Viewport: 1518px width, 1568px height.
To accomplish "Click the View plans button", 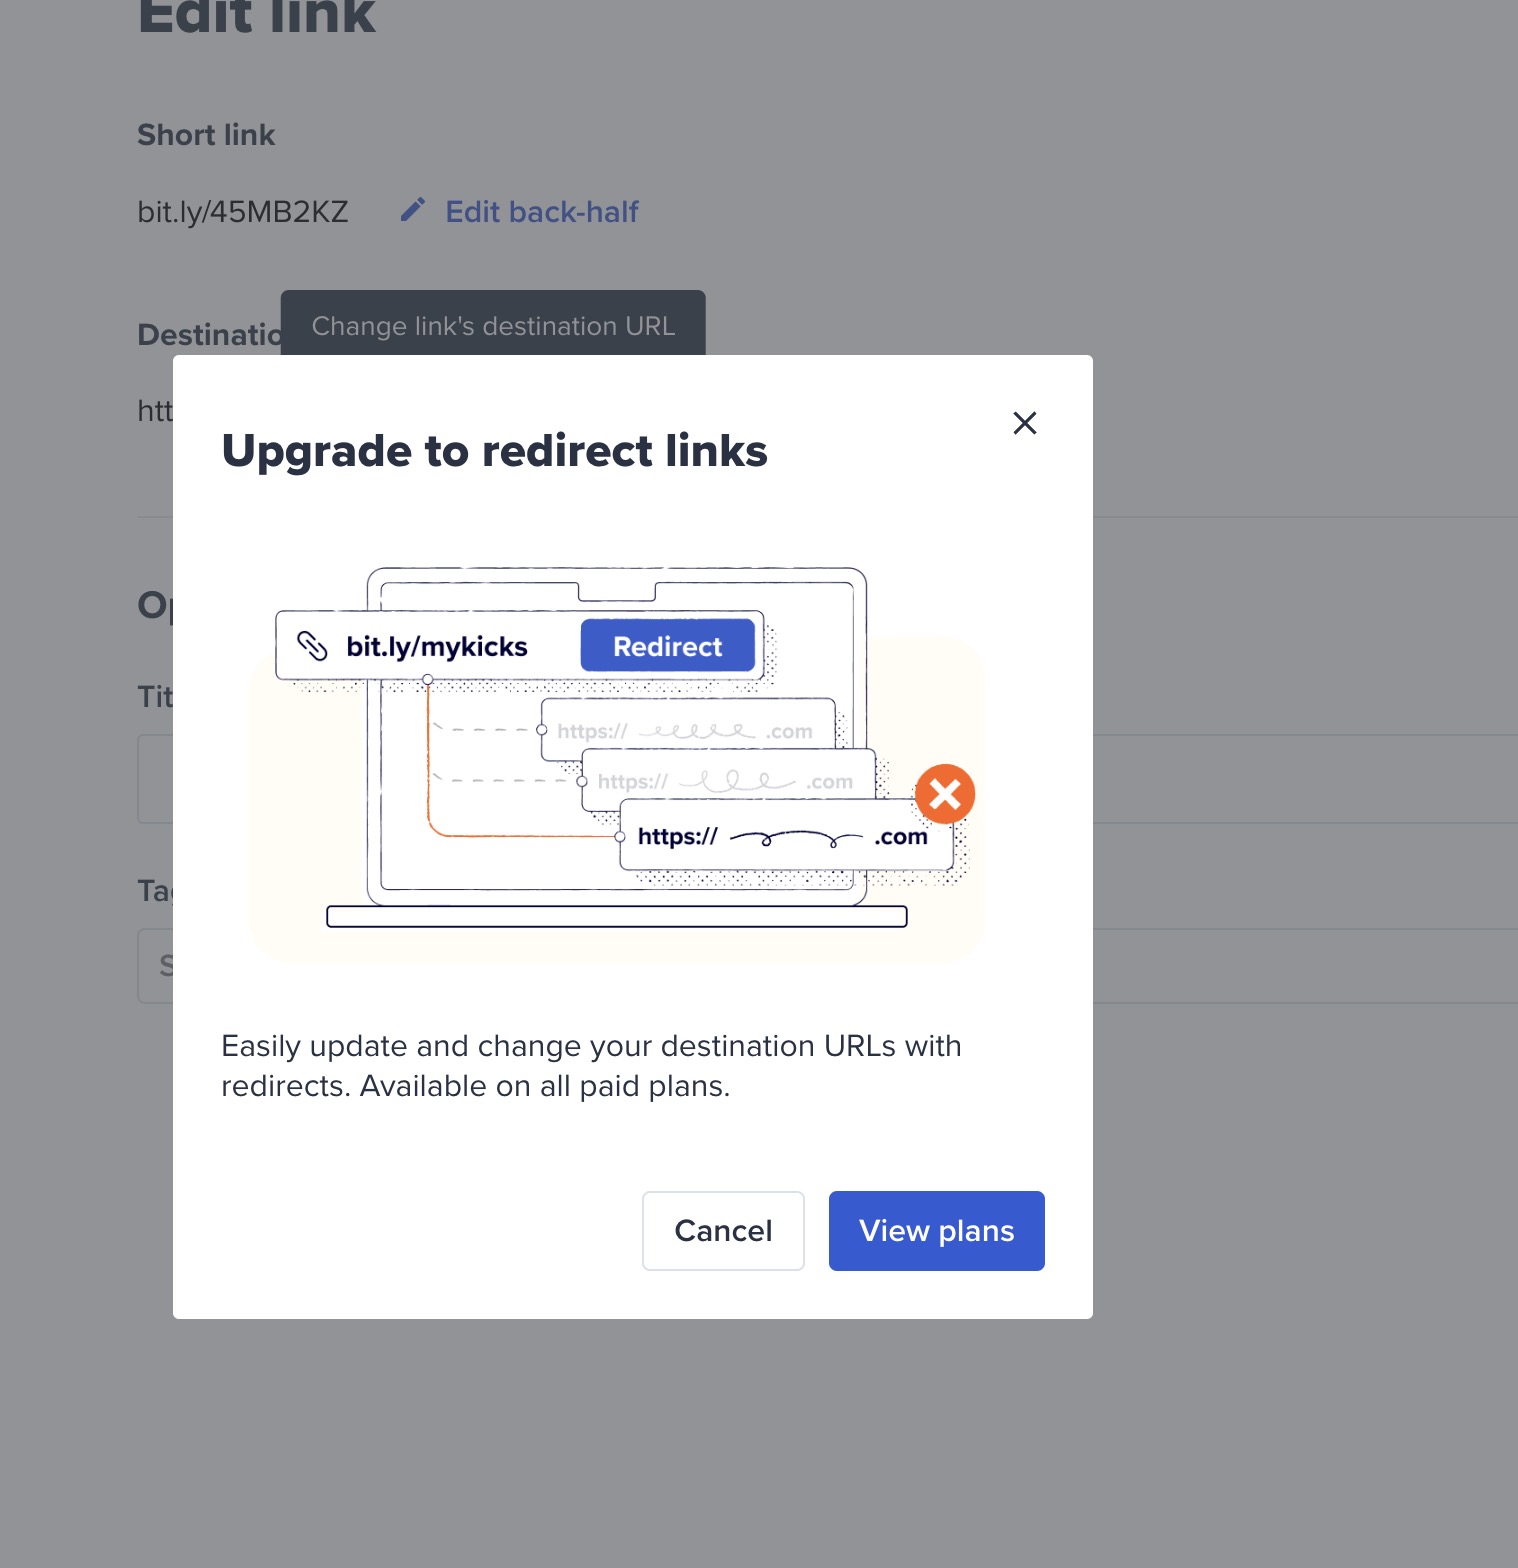I will tap(936, 1230).
